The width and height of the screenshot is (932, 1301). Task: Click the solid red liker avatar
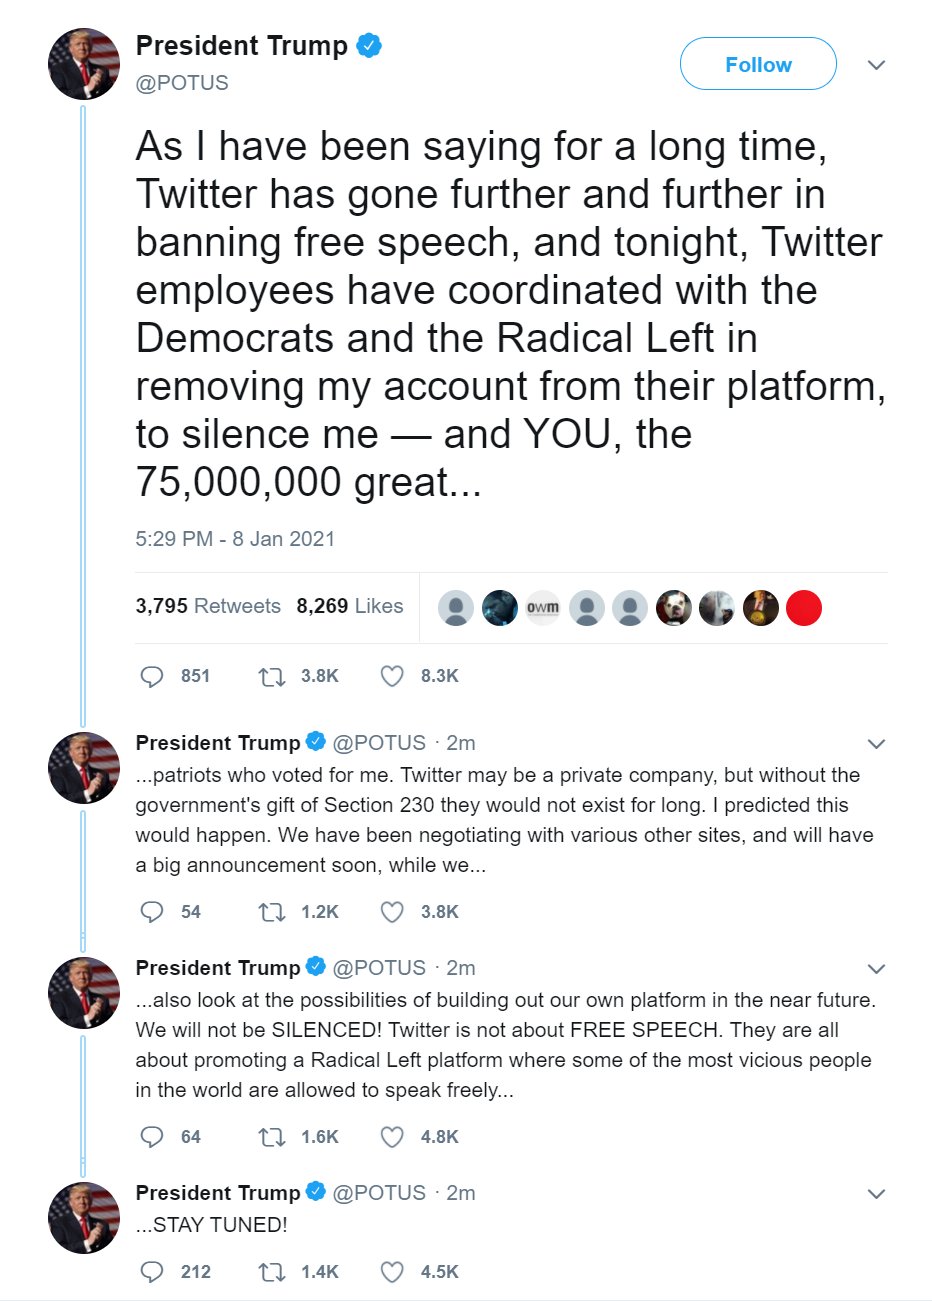[803, 608]
